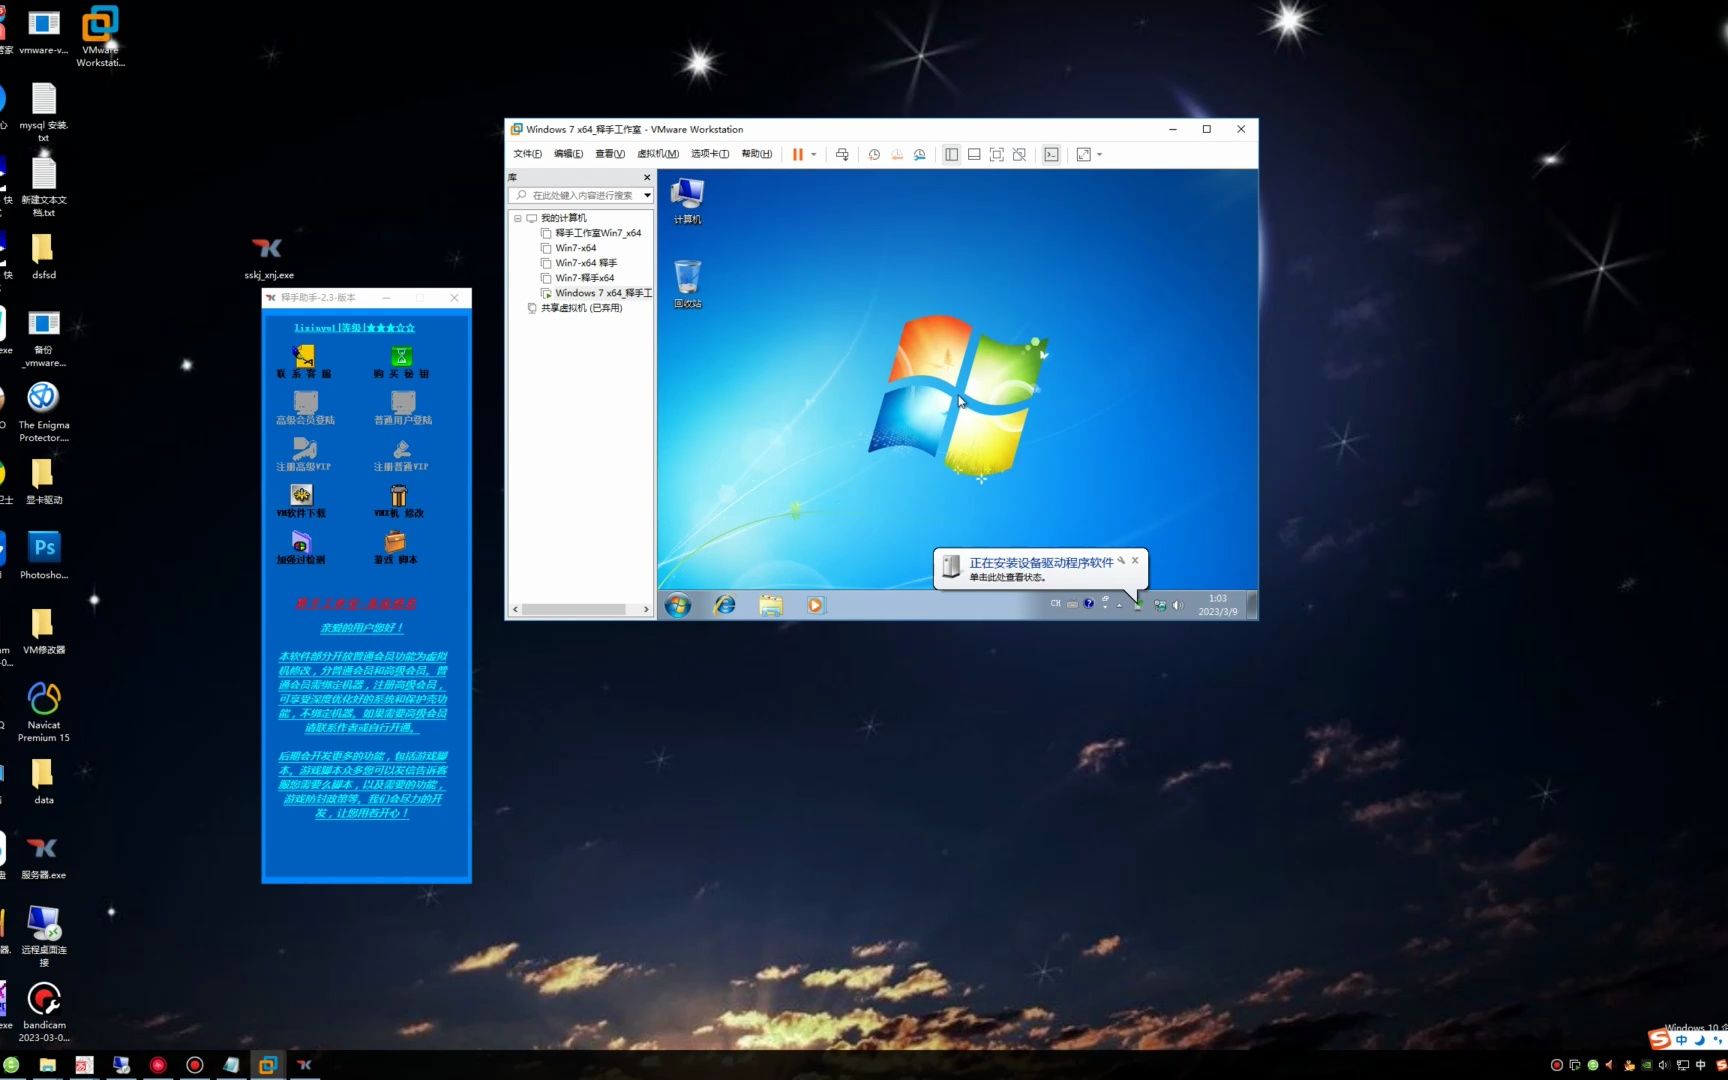Collapse the 我的计算机 tree node

point(518,218)
